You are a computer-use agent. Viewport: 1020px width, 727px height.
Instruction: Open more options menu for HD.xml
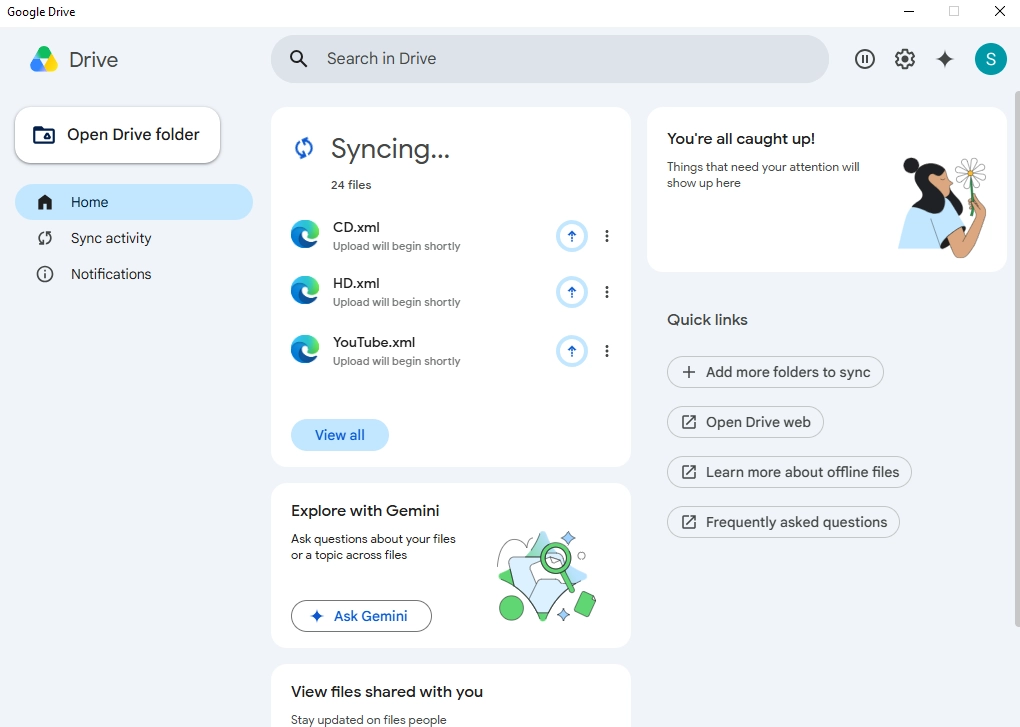[607, 292]
